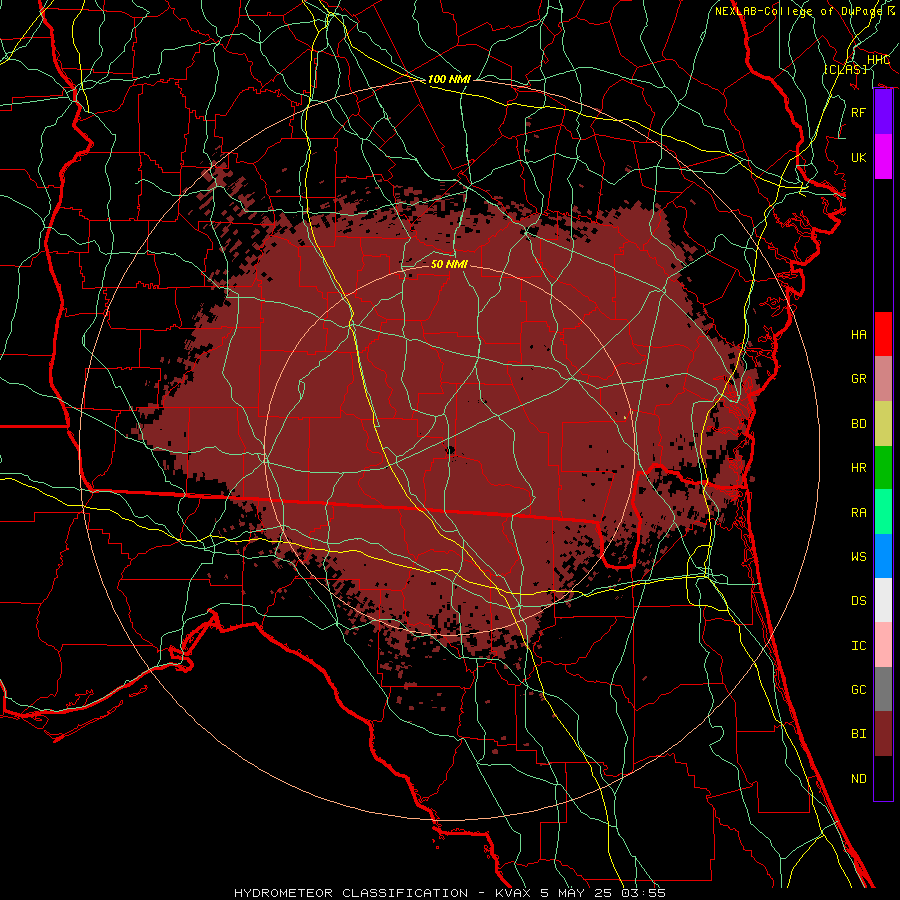Click the UK magenta legend color
Screen dimensions: 900x900
(883, 157)
